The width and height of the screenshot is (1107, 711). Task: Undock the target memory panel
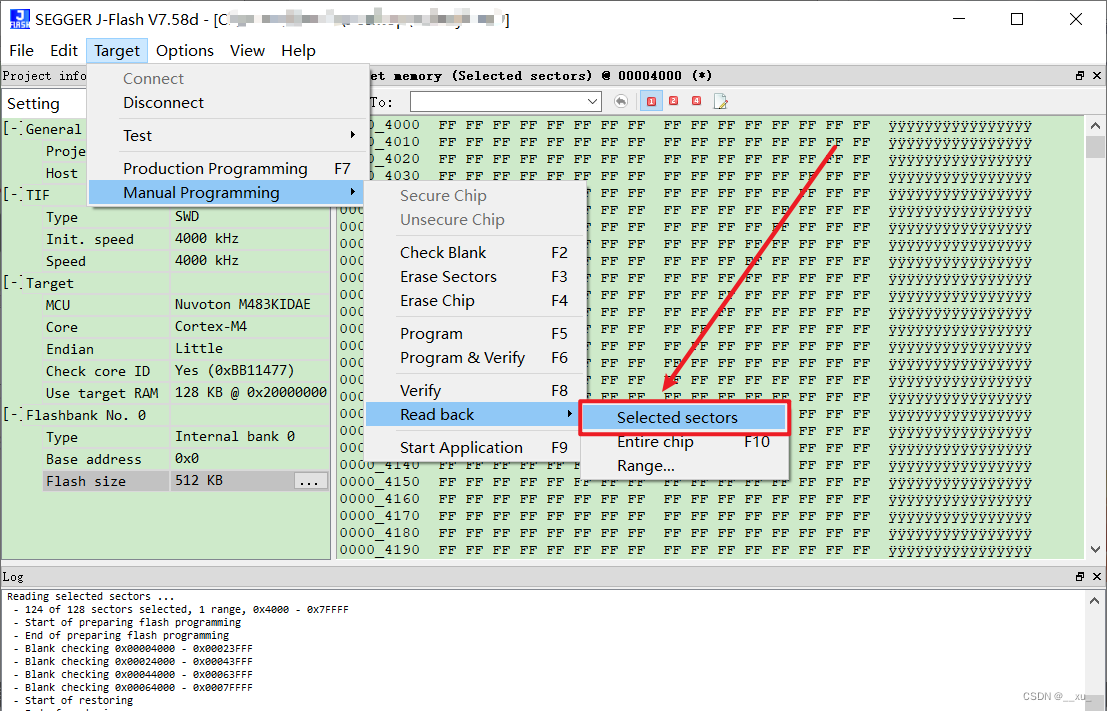(1079, 76)
